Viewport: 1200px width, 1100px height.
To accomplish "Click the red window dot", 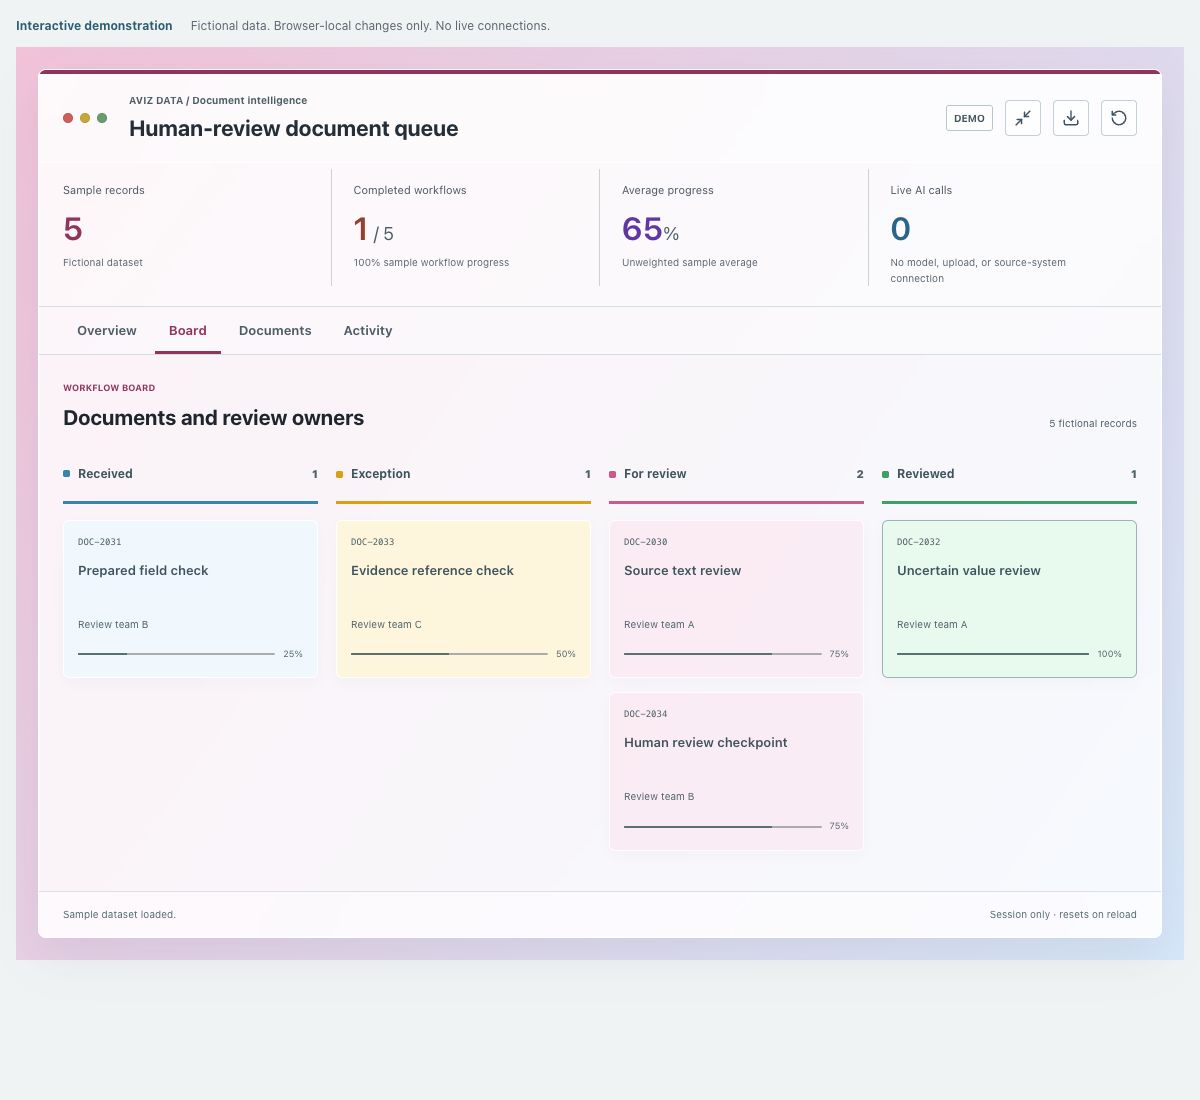I will coord(68,118).
